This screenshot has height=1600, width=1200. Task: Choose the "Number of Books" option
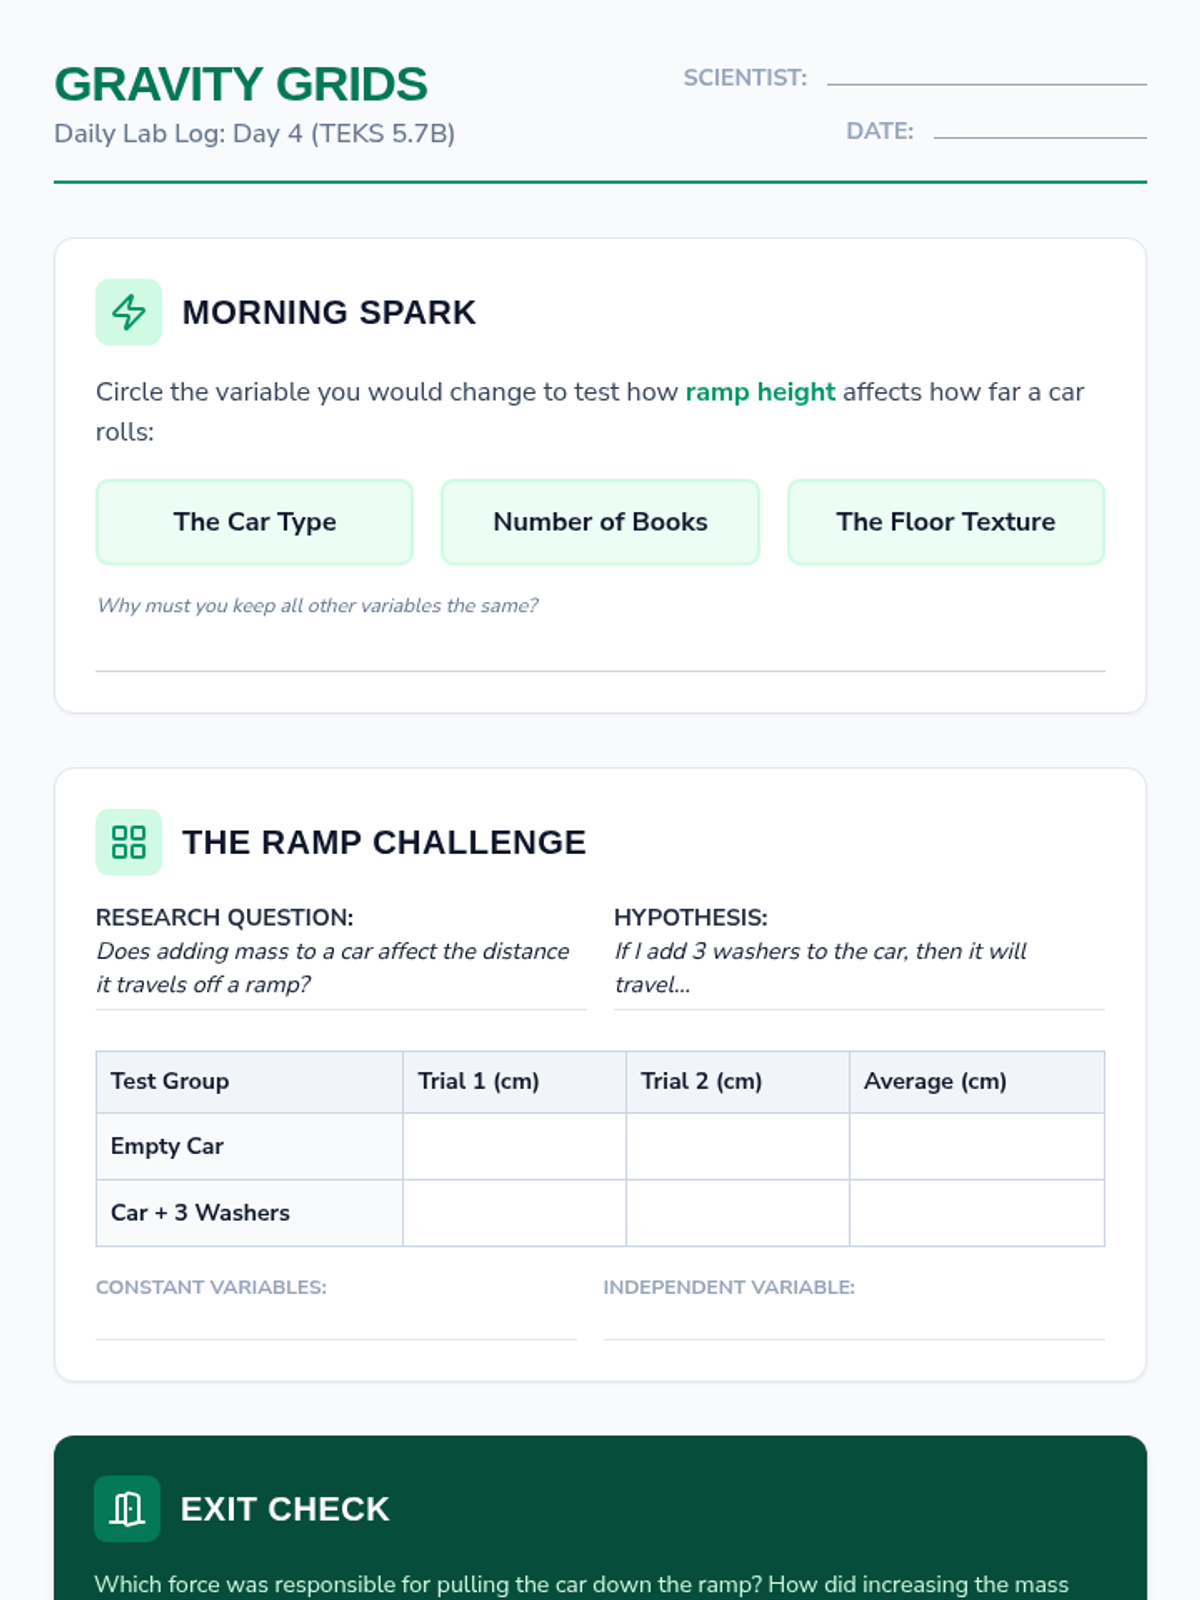(x=600, y=522)
